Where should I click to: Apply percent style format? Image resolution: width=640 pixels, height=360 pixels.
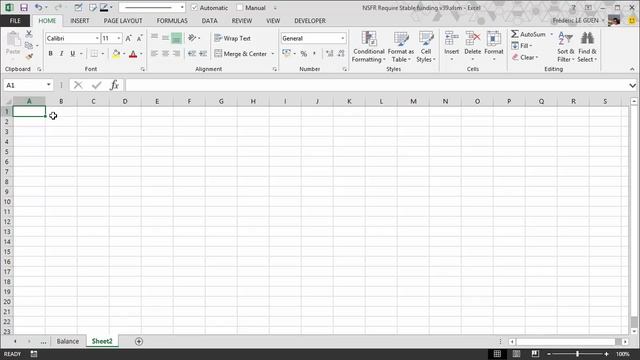point(304,53)
